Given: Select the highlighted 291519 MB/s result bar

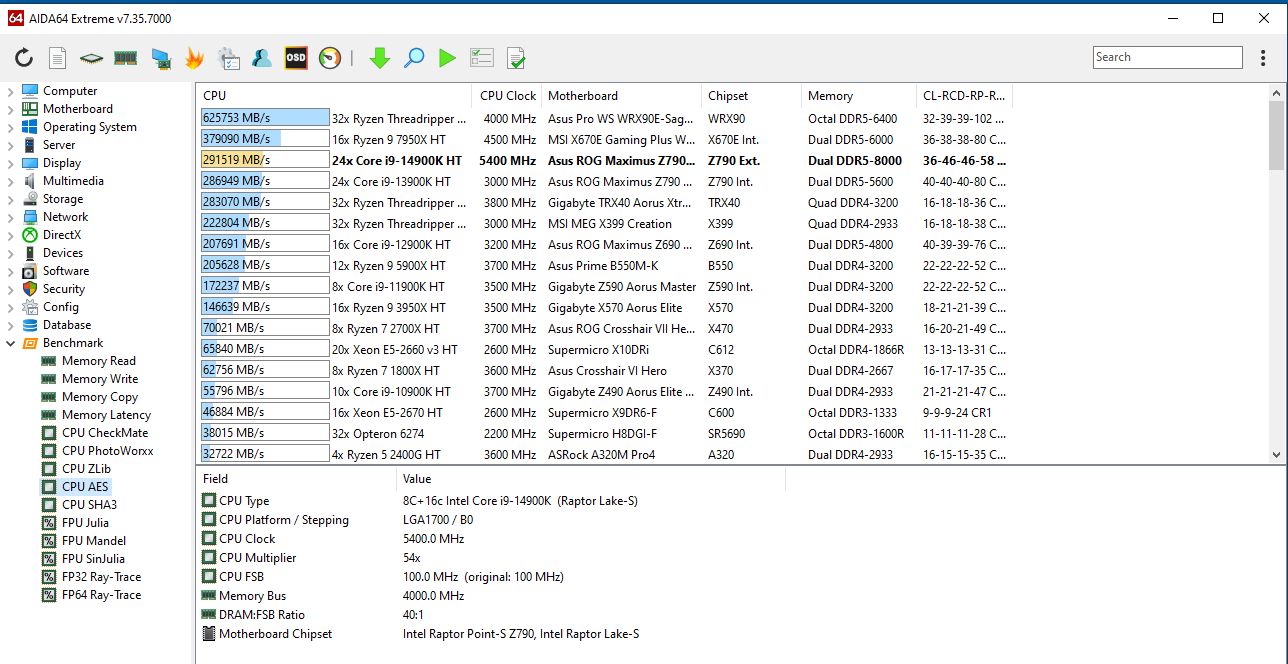Looking at the screenshot, I should [265, 160].
